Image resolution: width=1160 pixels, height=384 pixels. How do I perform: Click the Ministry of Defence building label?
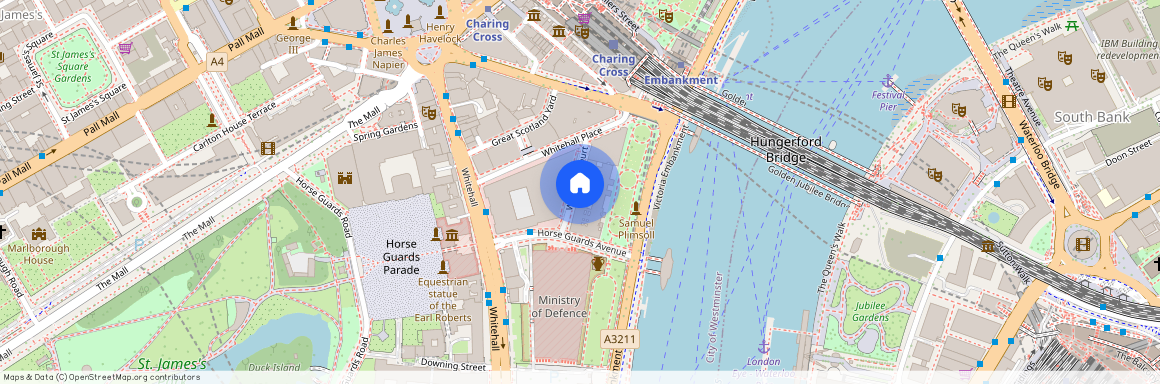(559, 306)
